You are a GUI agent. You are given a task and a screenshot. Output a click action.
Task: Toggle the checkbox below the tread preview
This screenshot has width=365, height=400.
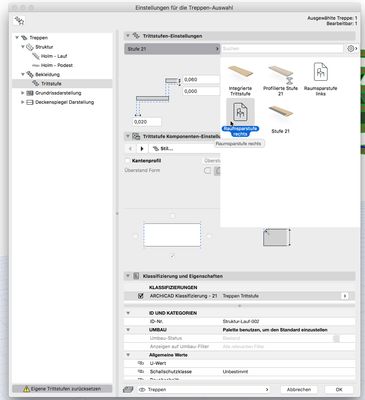tap(172, 256)
